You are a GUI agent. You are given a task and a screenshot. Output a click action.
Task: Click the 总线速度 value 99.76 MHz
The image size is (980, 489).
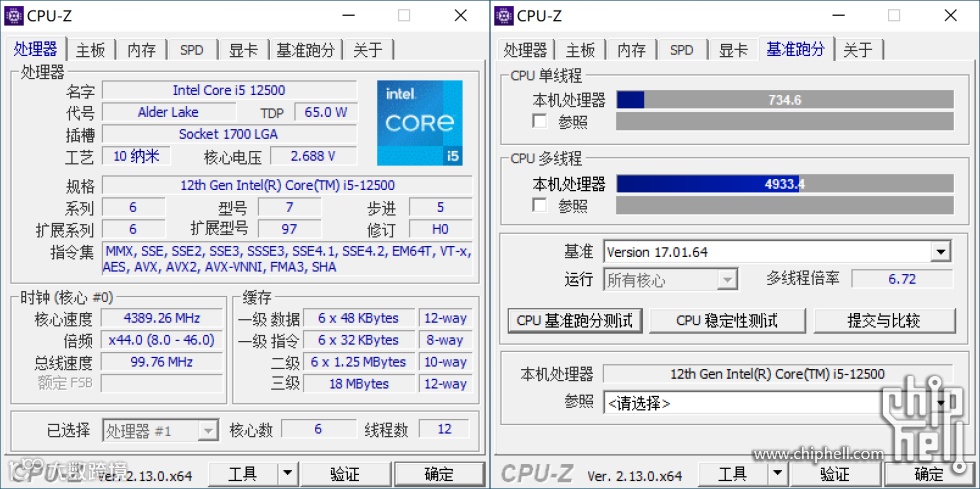tap(162, 362)
